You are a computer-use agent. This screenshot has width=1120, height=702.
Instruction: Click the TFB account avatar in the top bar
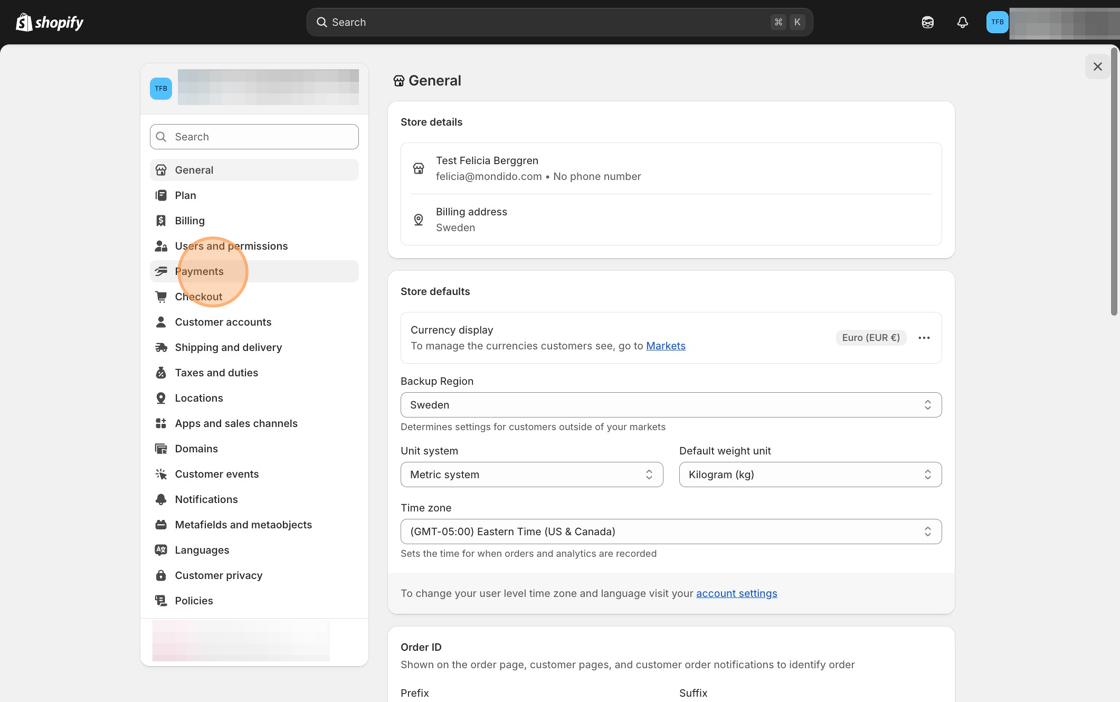(x=997, y=22)
